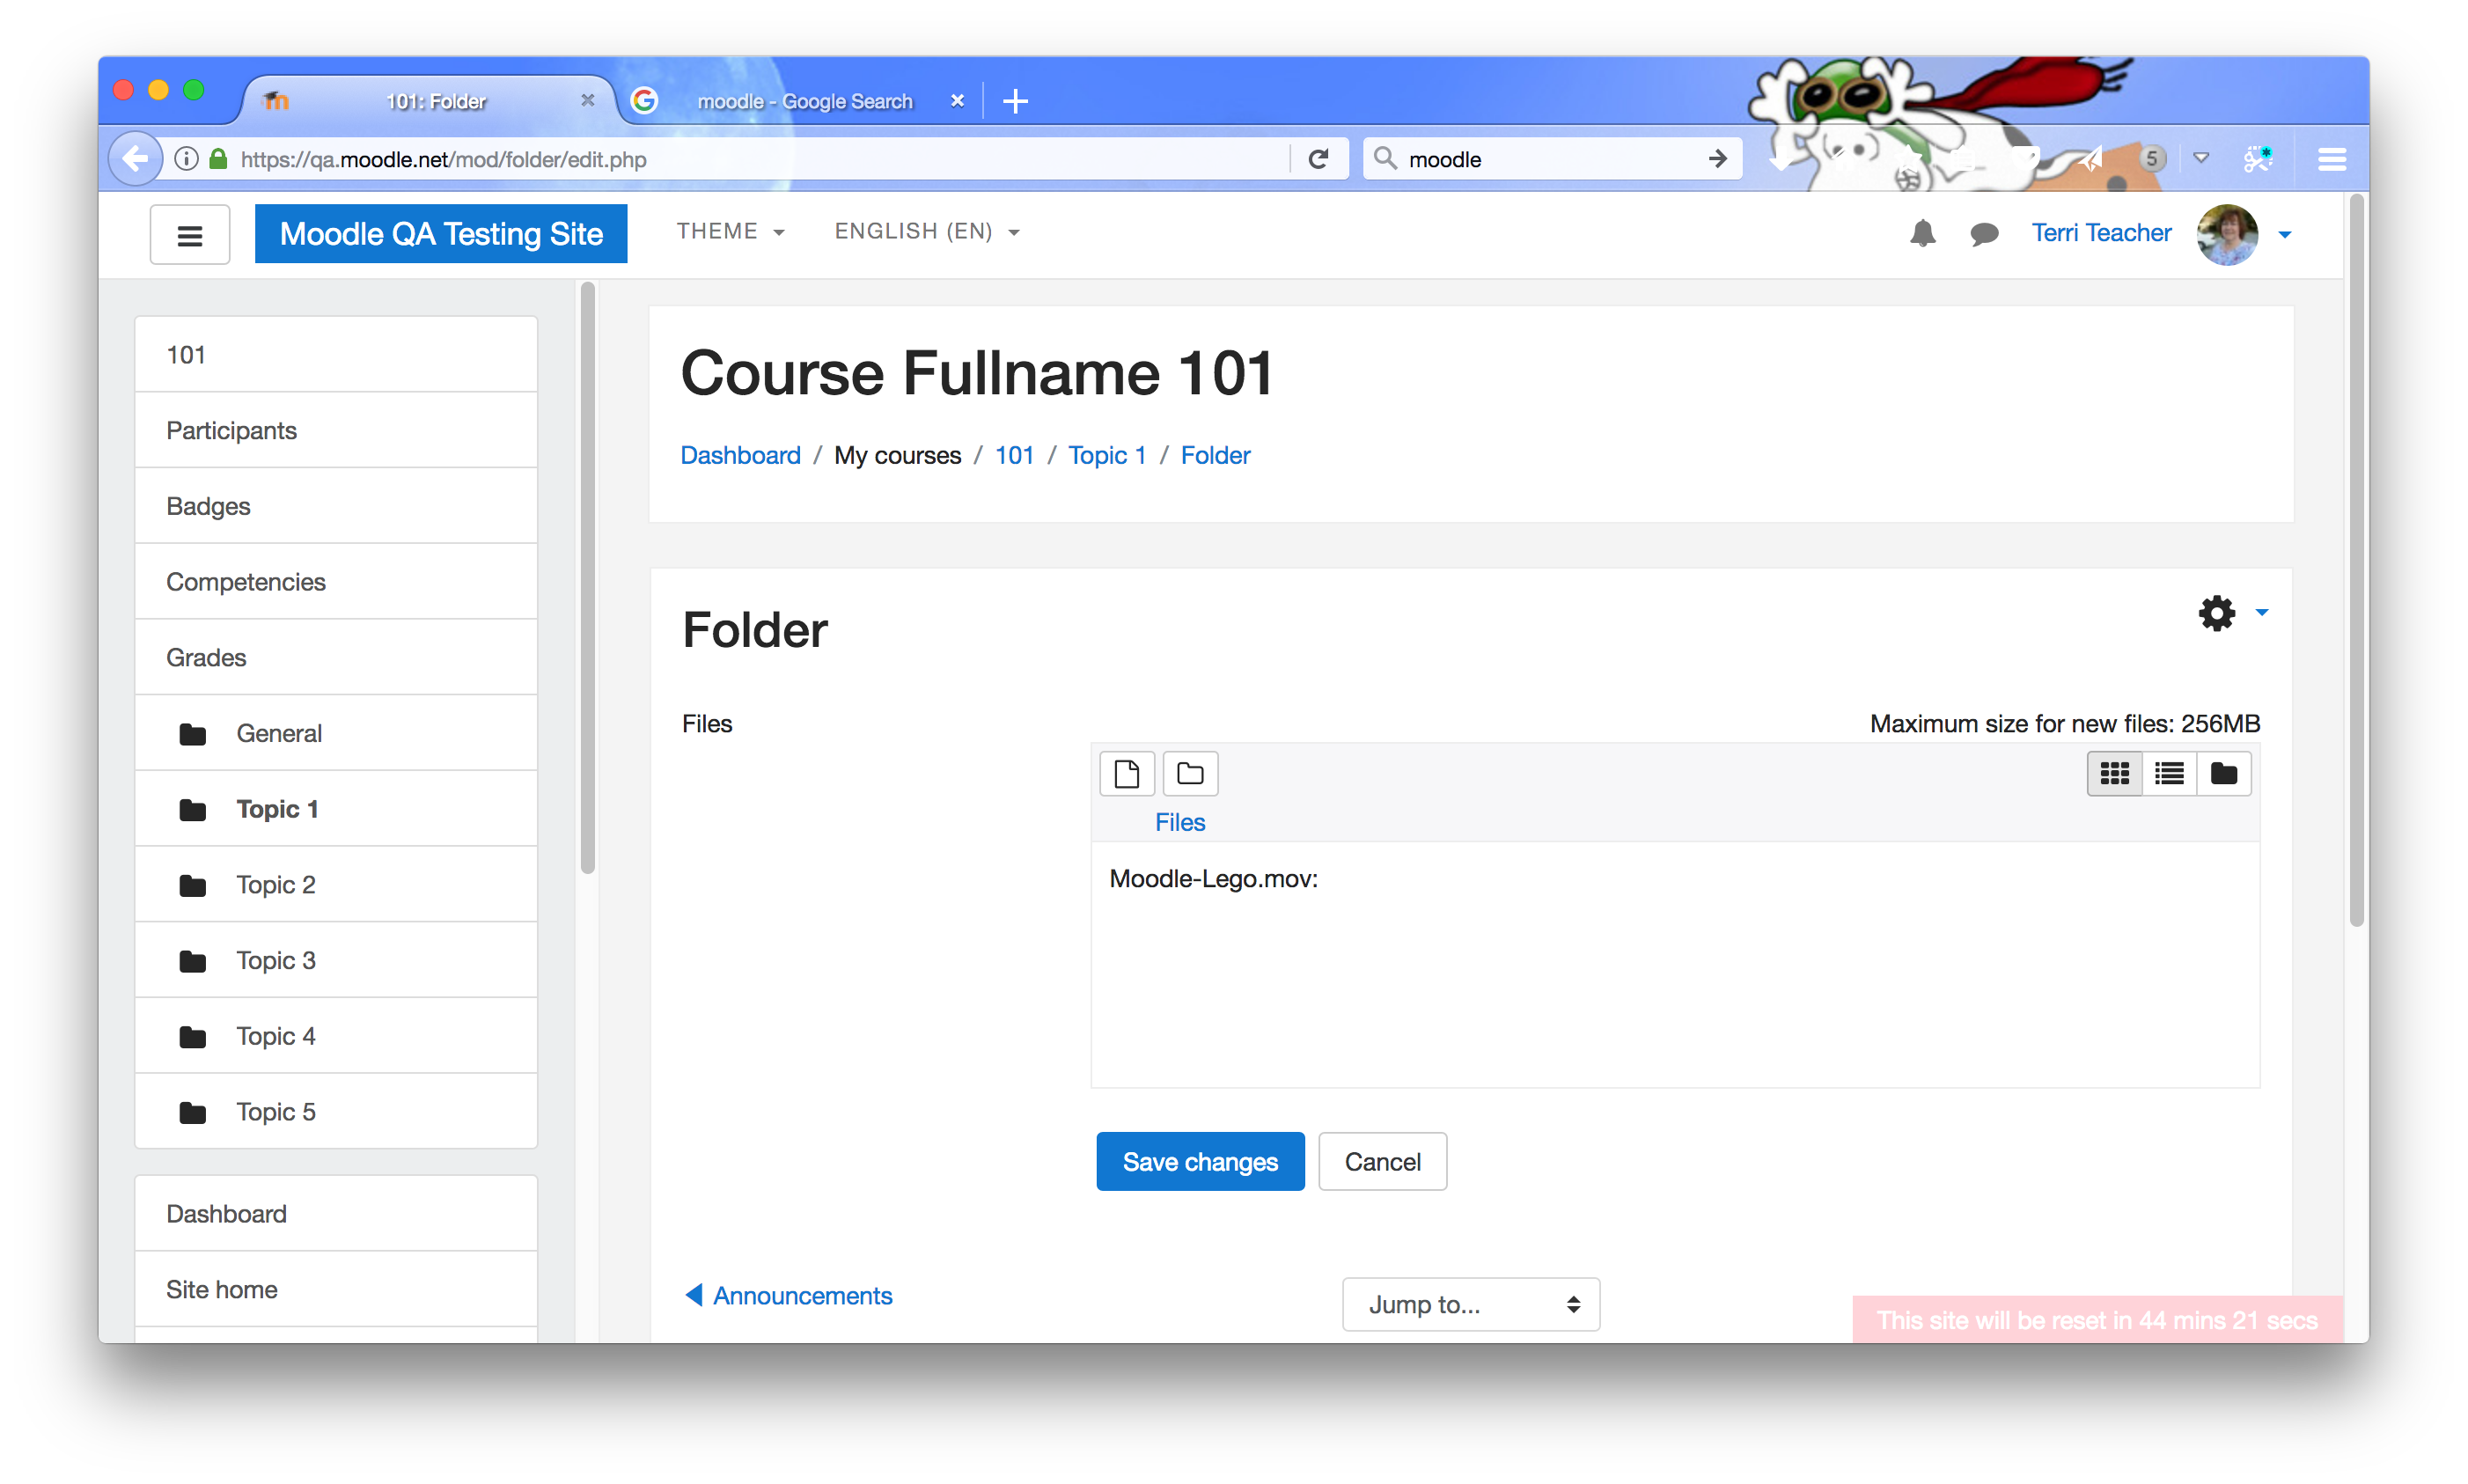
Task: Open the 101 breadcrumb link
Action: (1013, 455)
